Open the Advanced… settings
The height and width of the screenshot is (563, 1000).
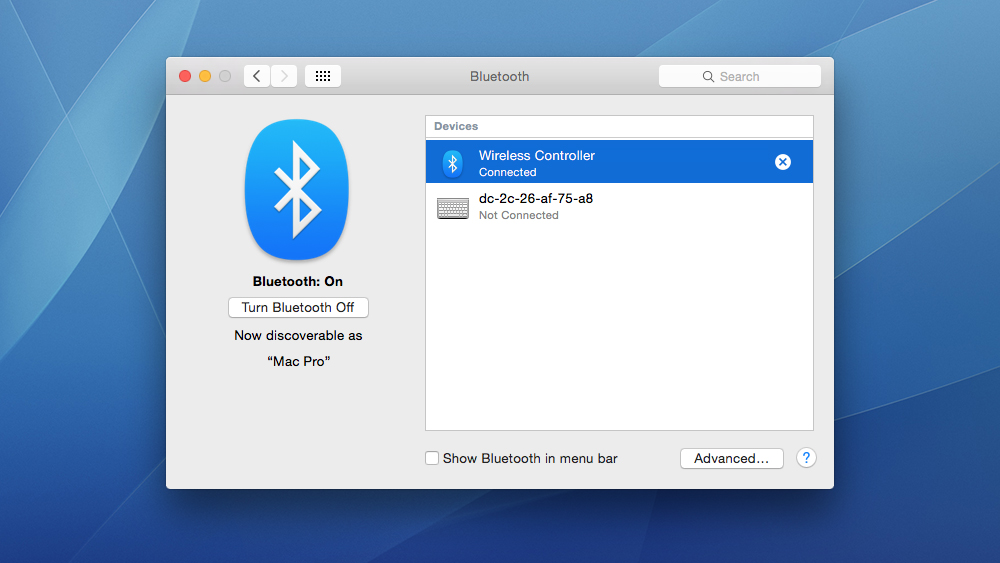click(x=732, y=458)
